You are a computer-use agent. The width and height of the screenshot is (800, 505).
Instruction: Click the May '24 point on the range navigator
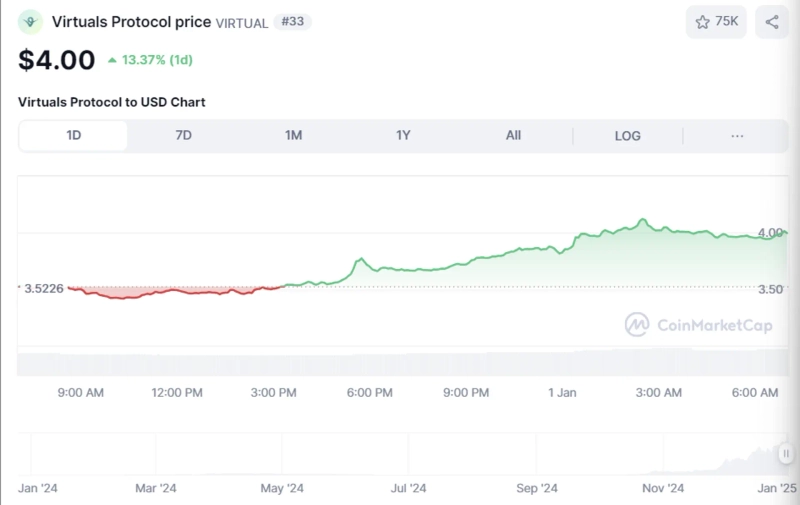point(282,488)
